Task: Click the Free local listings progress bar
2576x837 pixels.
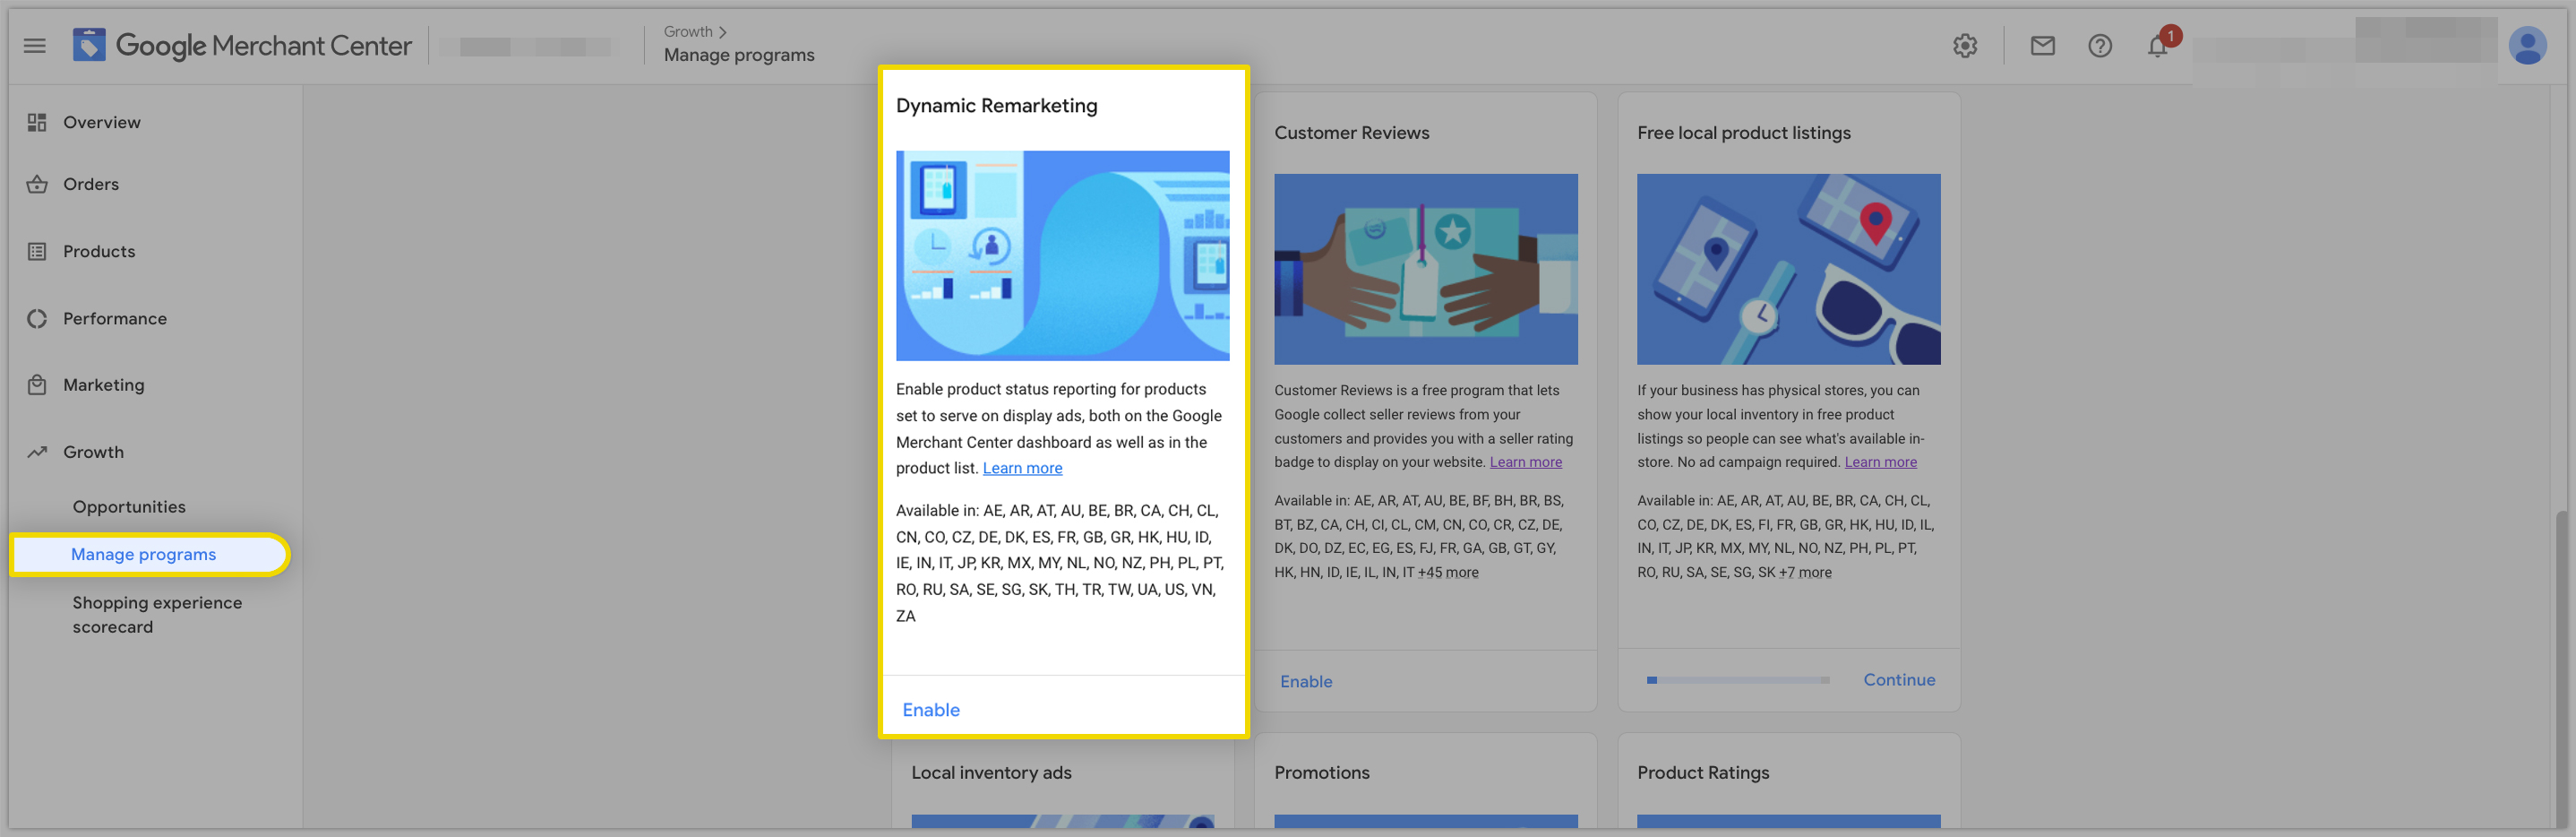Action: [1738, 680]
